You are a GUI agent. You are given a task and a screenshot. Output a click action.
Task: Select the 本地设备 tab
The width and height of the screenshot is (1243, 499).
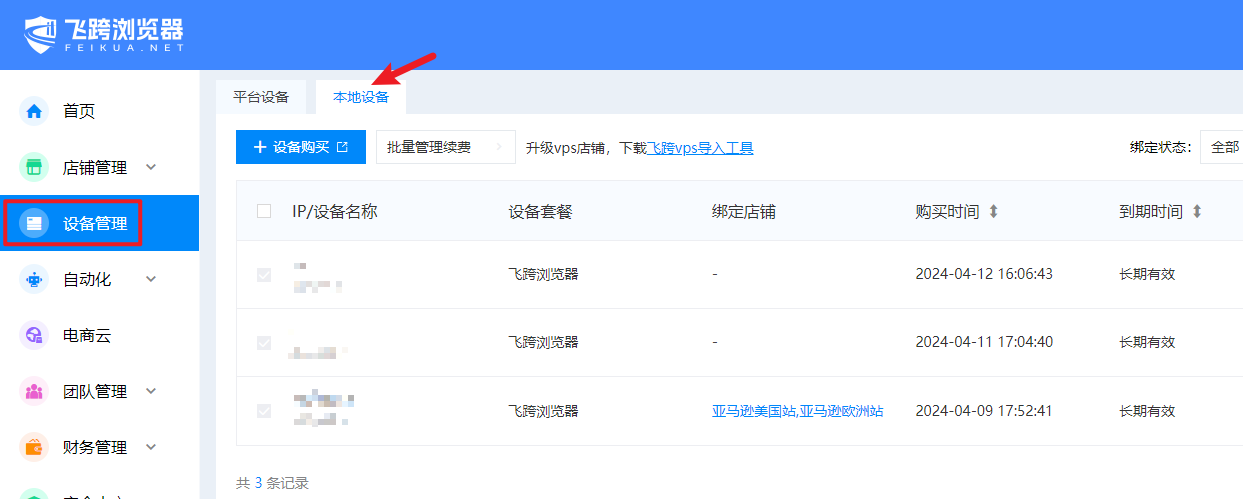point(361,97)
